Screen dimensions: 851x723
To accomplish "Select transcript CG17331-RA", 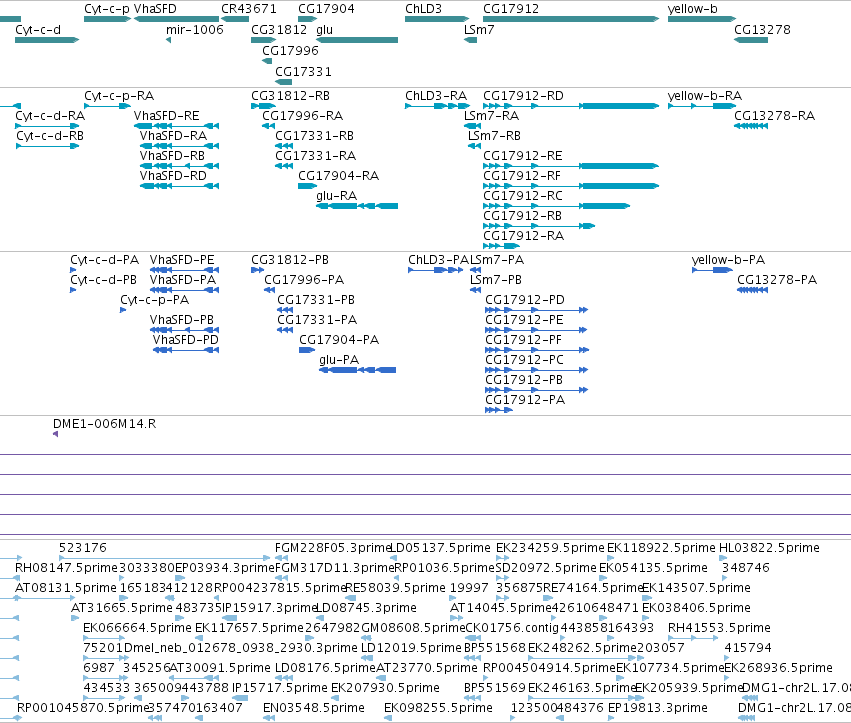I will point(315,156).
